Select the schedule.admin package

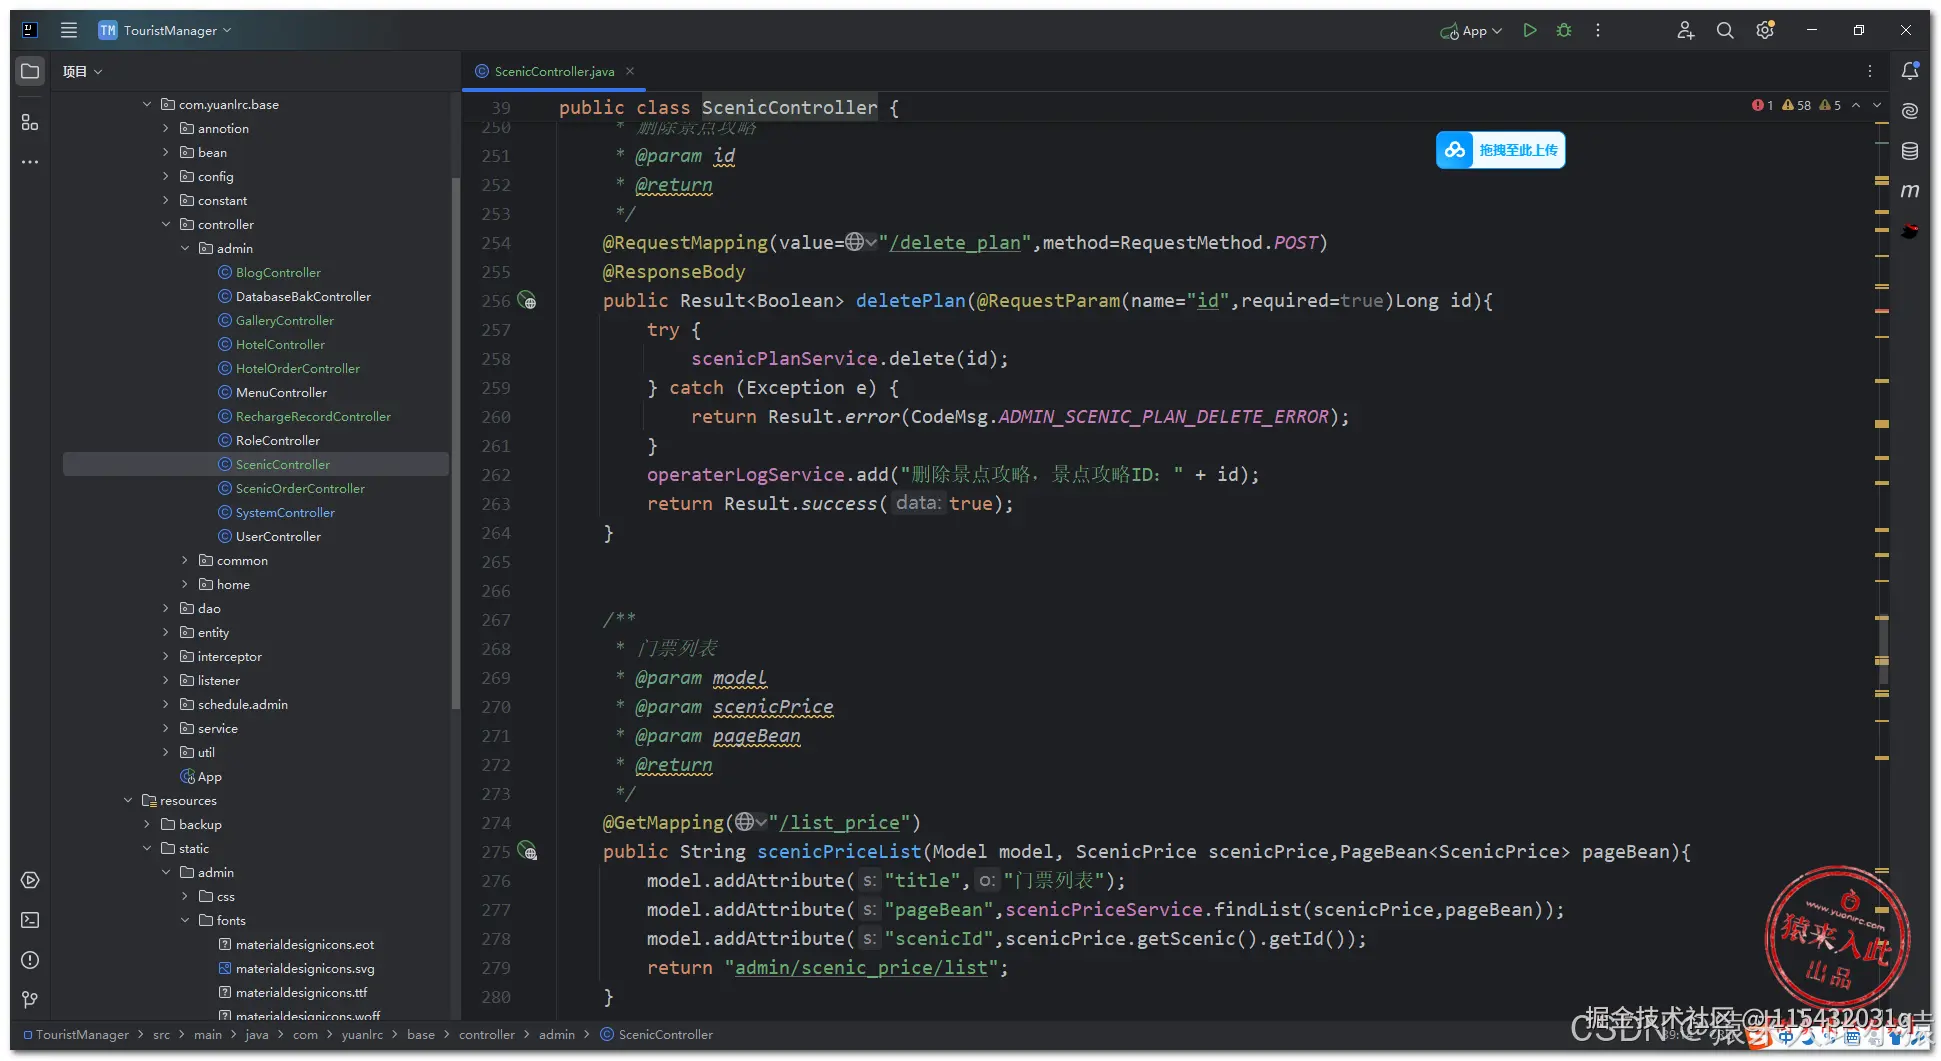[x=242, y=704]
